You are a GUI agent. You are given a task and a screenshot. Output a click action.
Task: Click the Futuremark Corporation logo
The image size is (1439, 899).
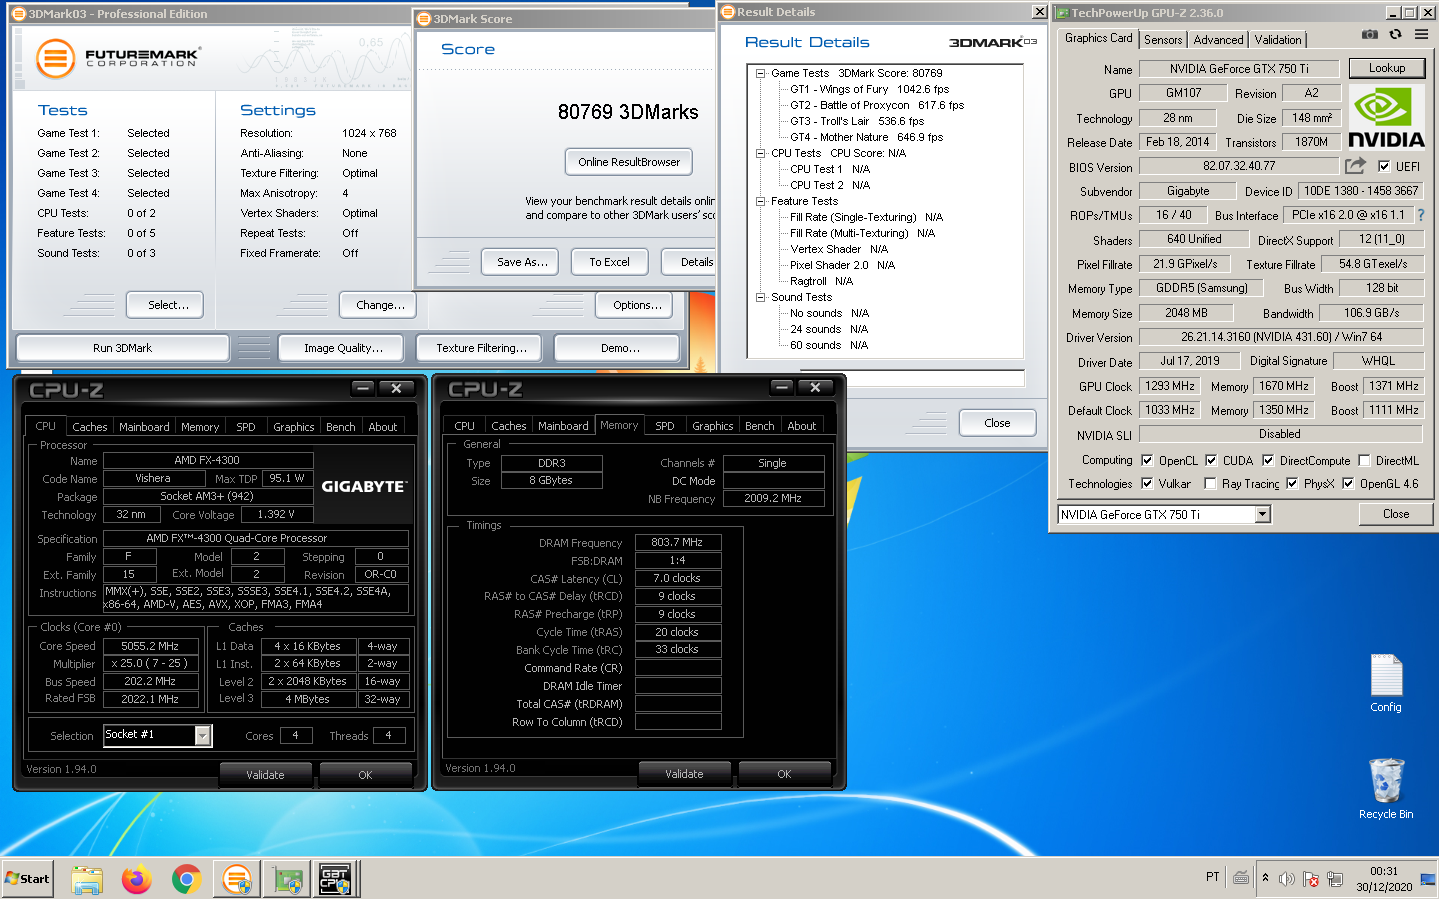[x=118, y=58]
